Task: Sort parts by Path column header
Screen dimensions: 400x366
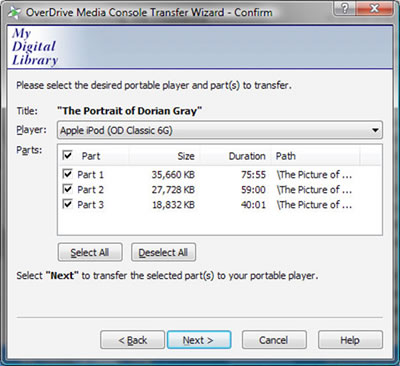Action: coord(316,156)
